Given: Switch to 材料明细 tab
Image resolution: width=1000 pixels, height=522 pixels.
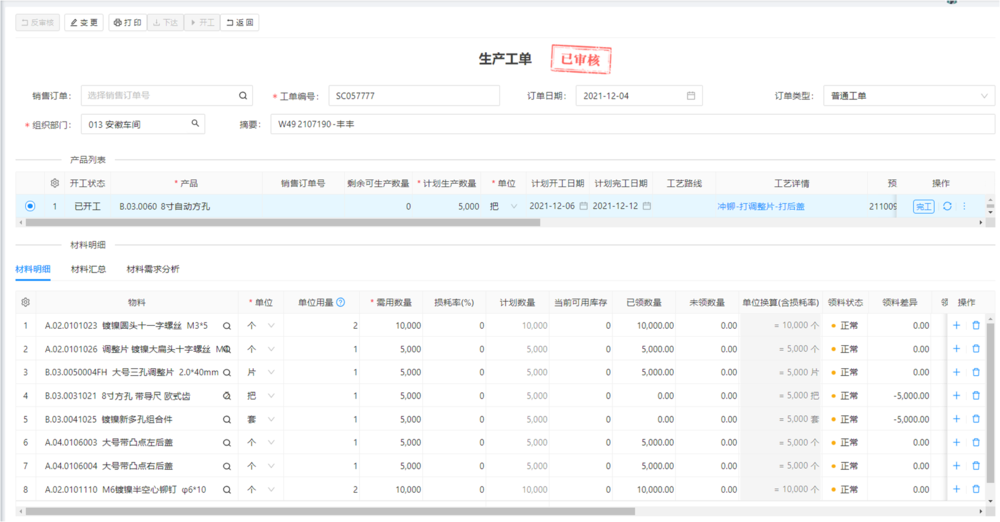Looking at the screenshot, I should click(33, 269).
